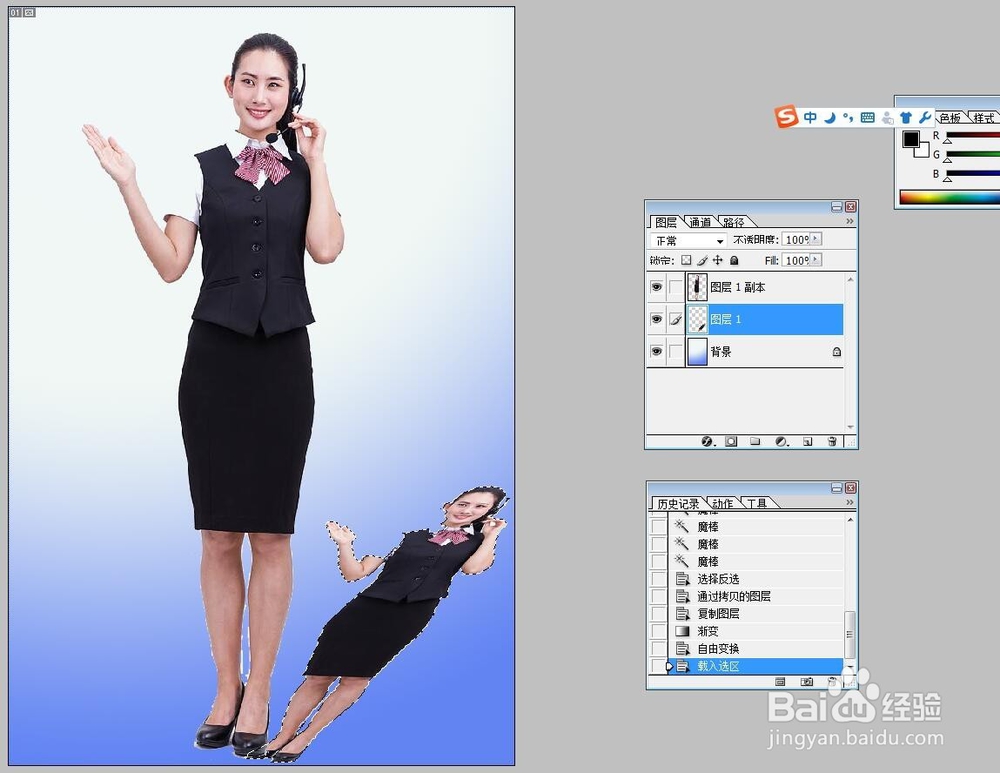Image resolution: width=1000 pixels, height=773 pixels.
Task: Set history brush source for 渐变 state
Action: (658, 631)
